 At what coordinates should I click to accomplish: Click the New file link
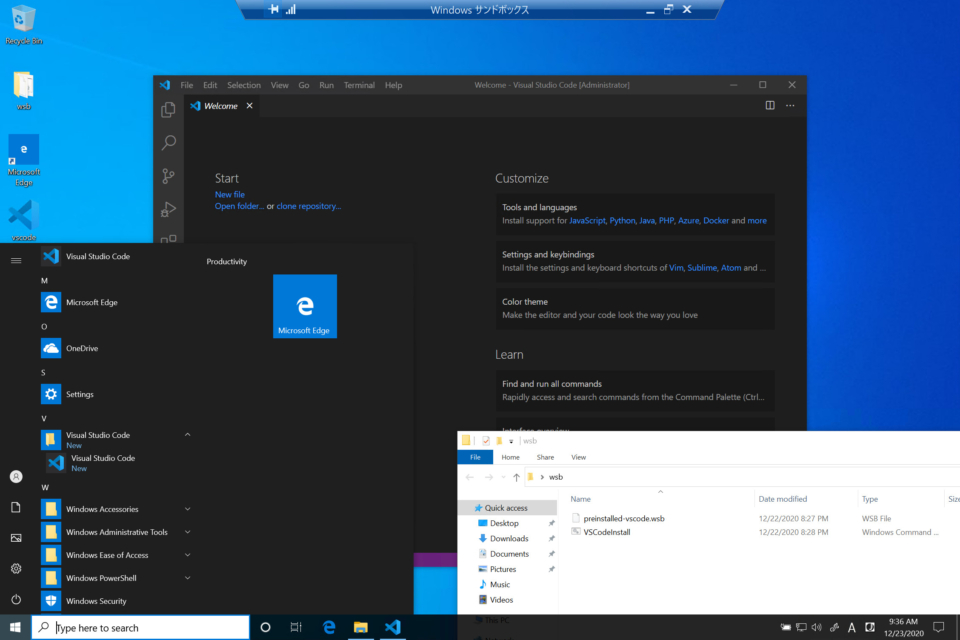point(230,194)
